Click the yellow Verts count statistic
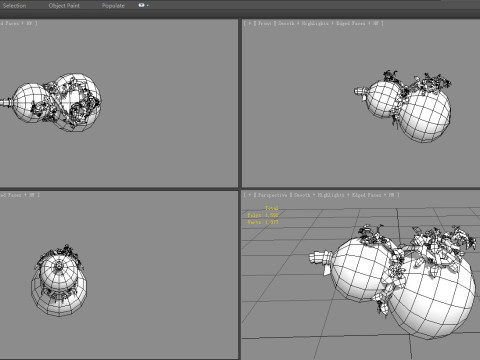Screen dimensions: 480x360 pyautogui.click(x=263, y=222)
